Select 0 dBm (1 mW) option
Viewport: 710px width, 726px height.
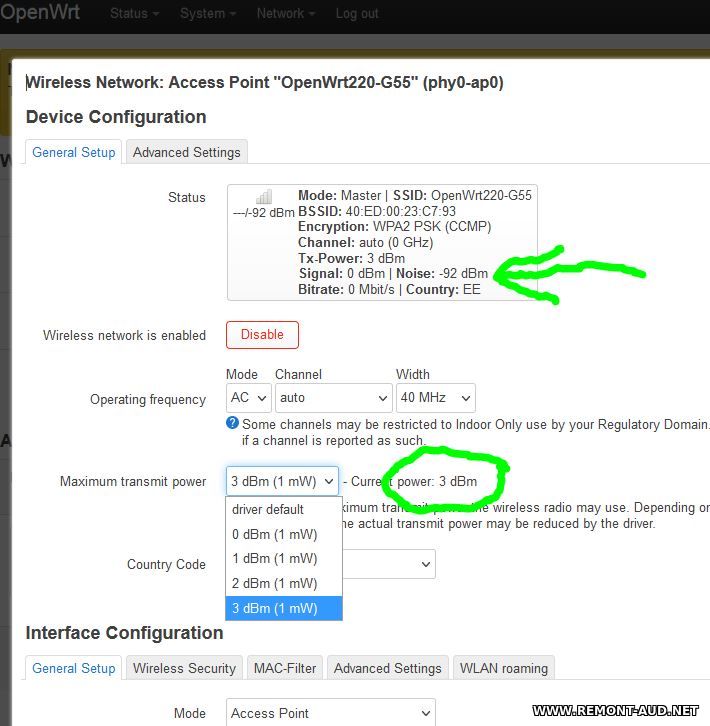(275, 534)
